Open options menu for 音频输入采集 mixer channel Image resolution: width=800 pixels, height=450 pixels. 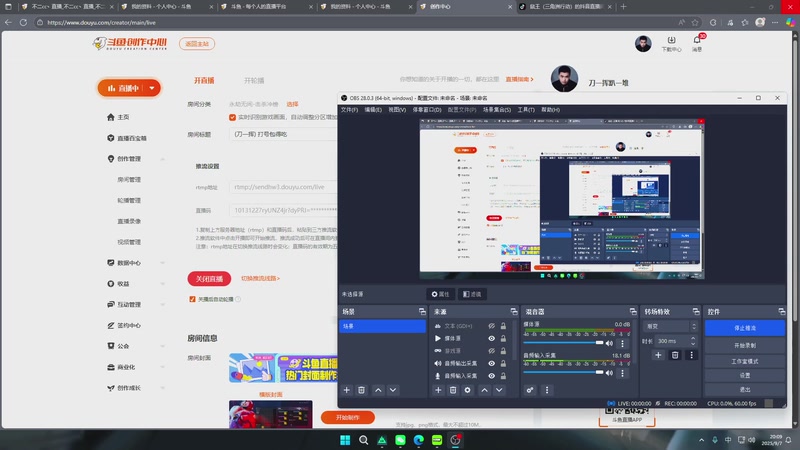[x=622, y=373]
